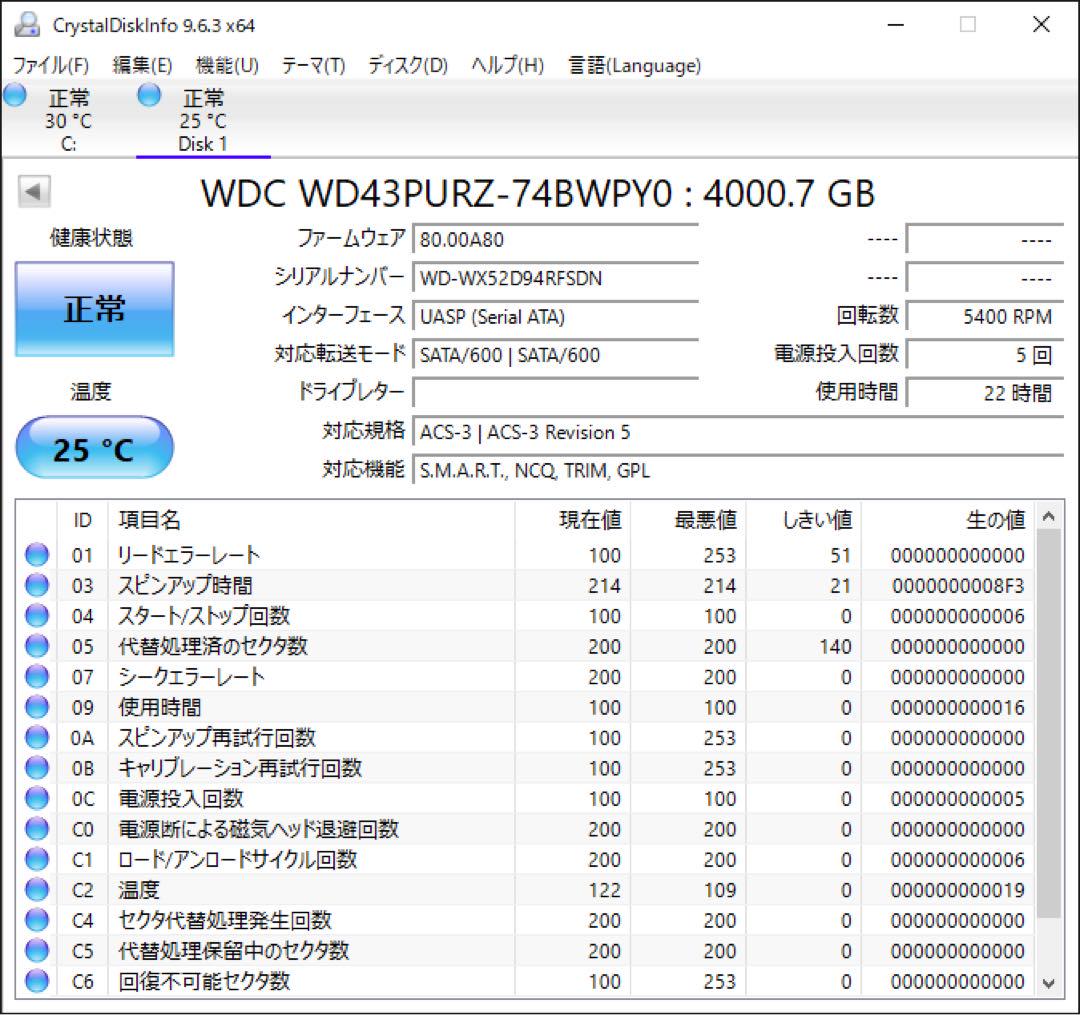This screenshot has height=1015, width=1080.
Task: Click status orb for Disk 1
Action: point(149,95)
